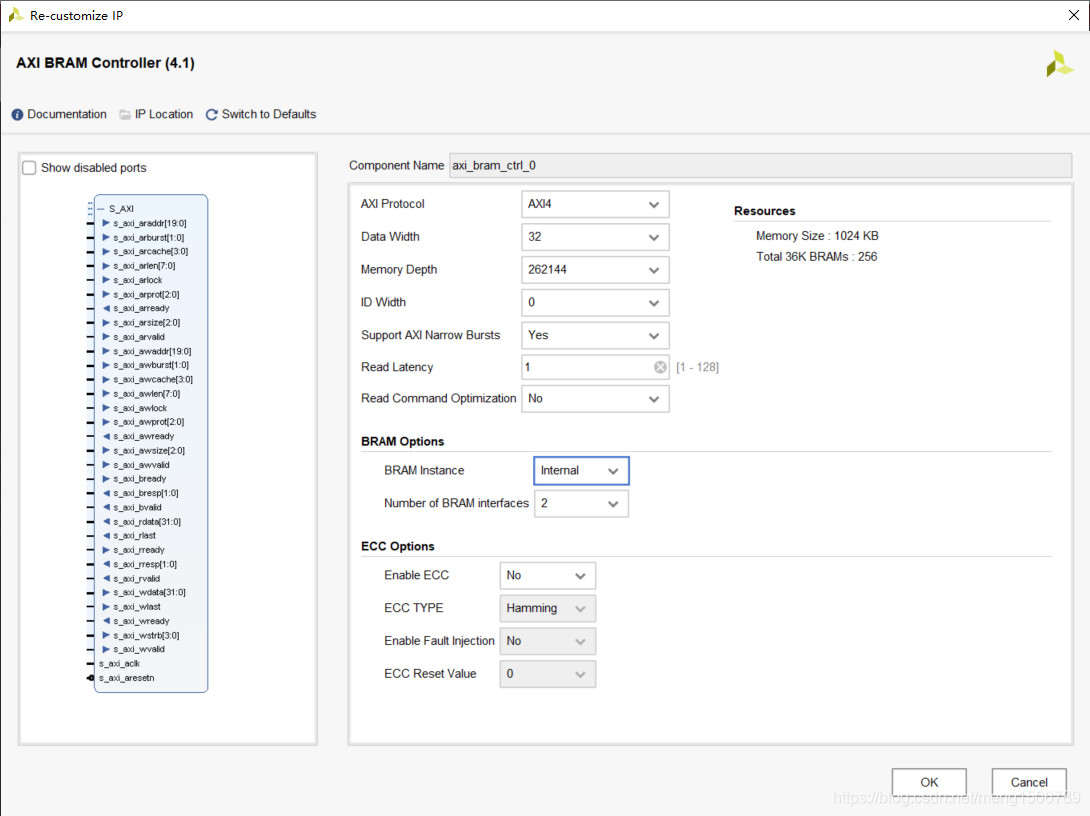The image size is (1090, 816).
Task: Click the Documentation info icon
Action: click(x=17, y=115)
